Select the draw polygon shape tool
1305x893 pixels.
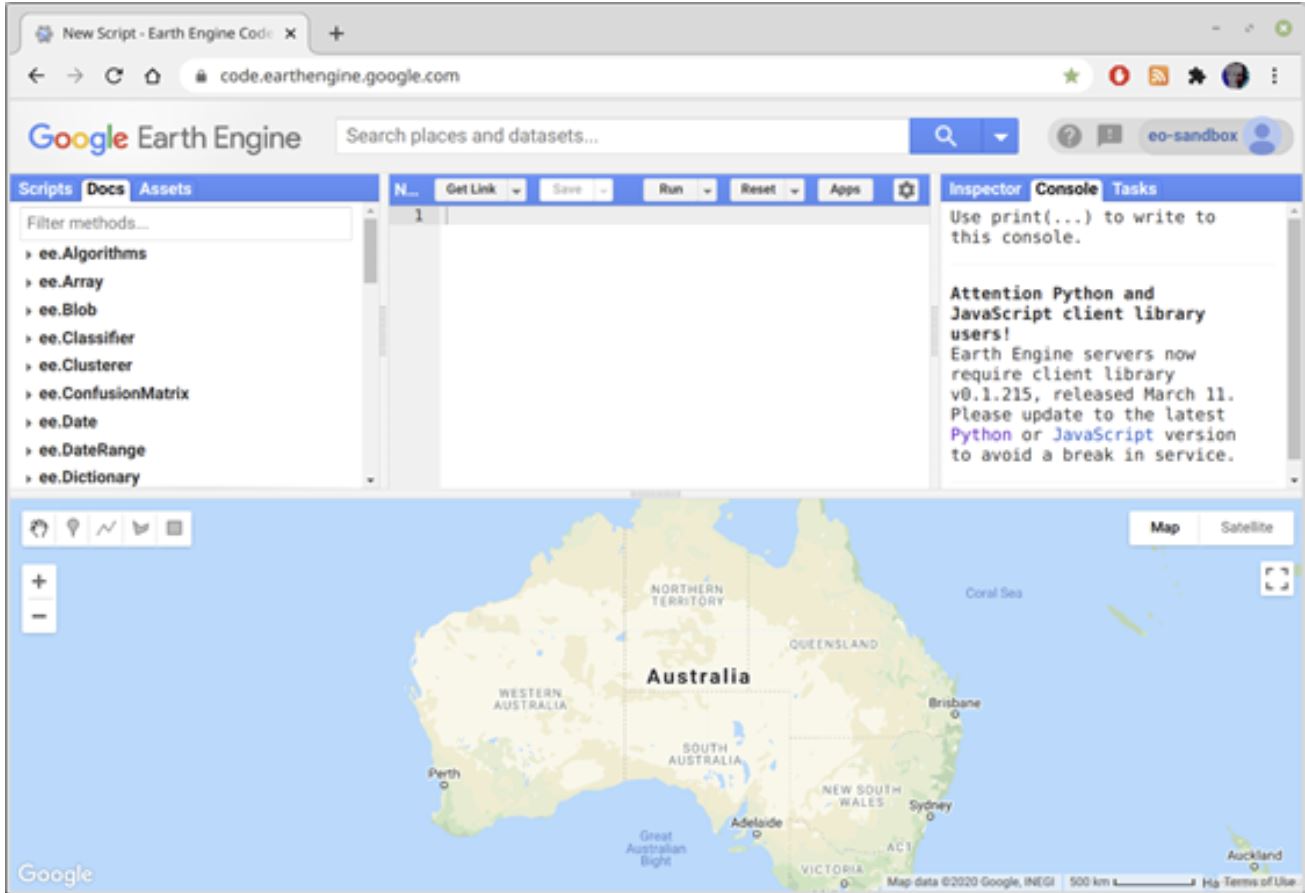tap(140, 526)
